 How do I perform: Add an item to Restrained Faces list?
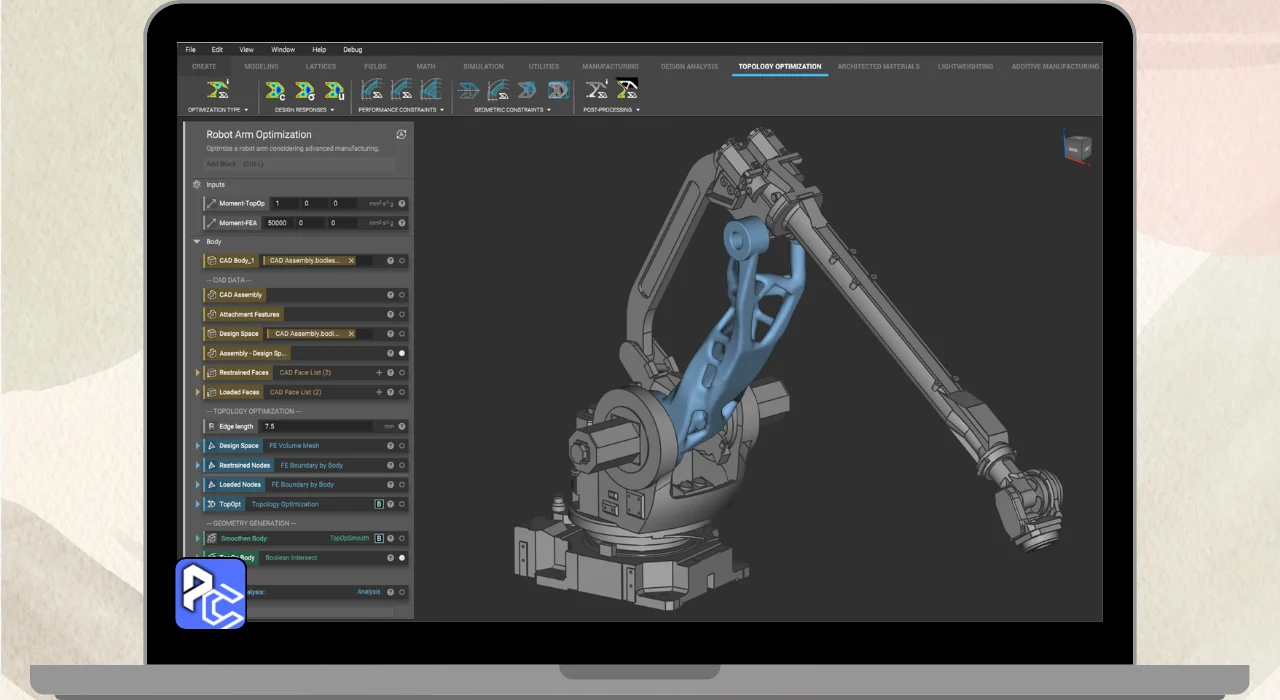pyautogui.click(x=379, y=373)
